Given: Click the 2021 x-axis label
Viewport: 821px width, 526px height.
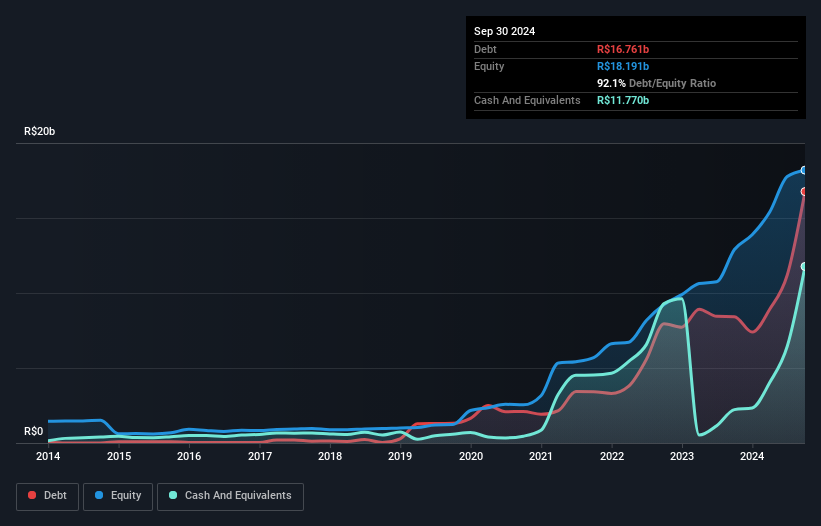Looking at the screenshot, I should [541, 456].
